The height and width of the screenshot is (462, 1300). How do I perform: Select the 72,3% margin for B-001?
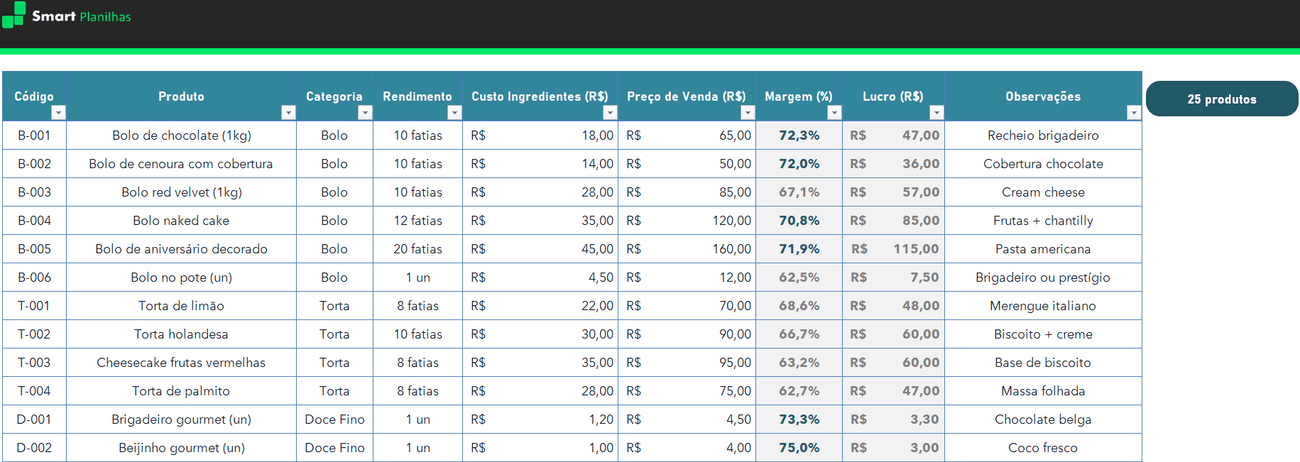pyautogui.click(x=799, y=135)
